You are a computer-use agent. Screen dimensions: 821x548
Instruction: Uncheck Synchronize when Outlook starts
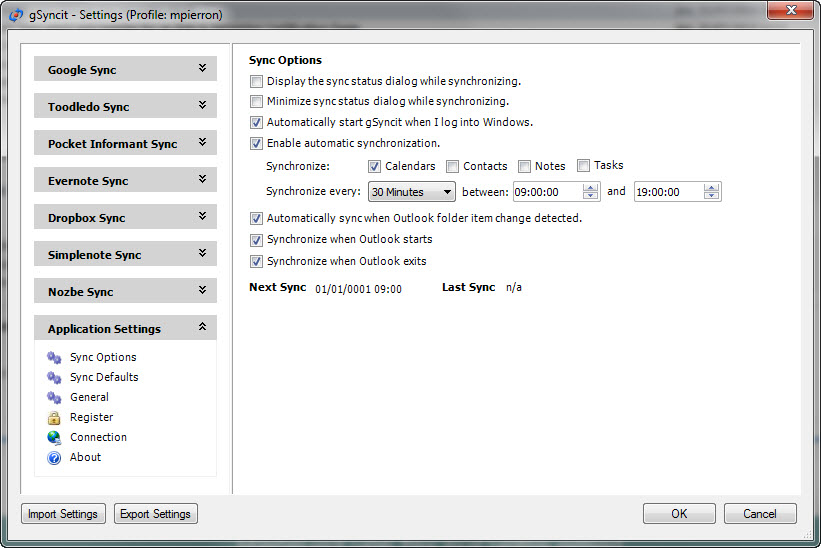point(256,240)
